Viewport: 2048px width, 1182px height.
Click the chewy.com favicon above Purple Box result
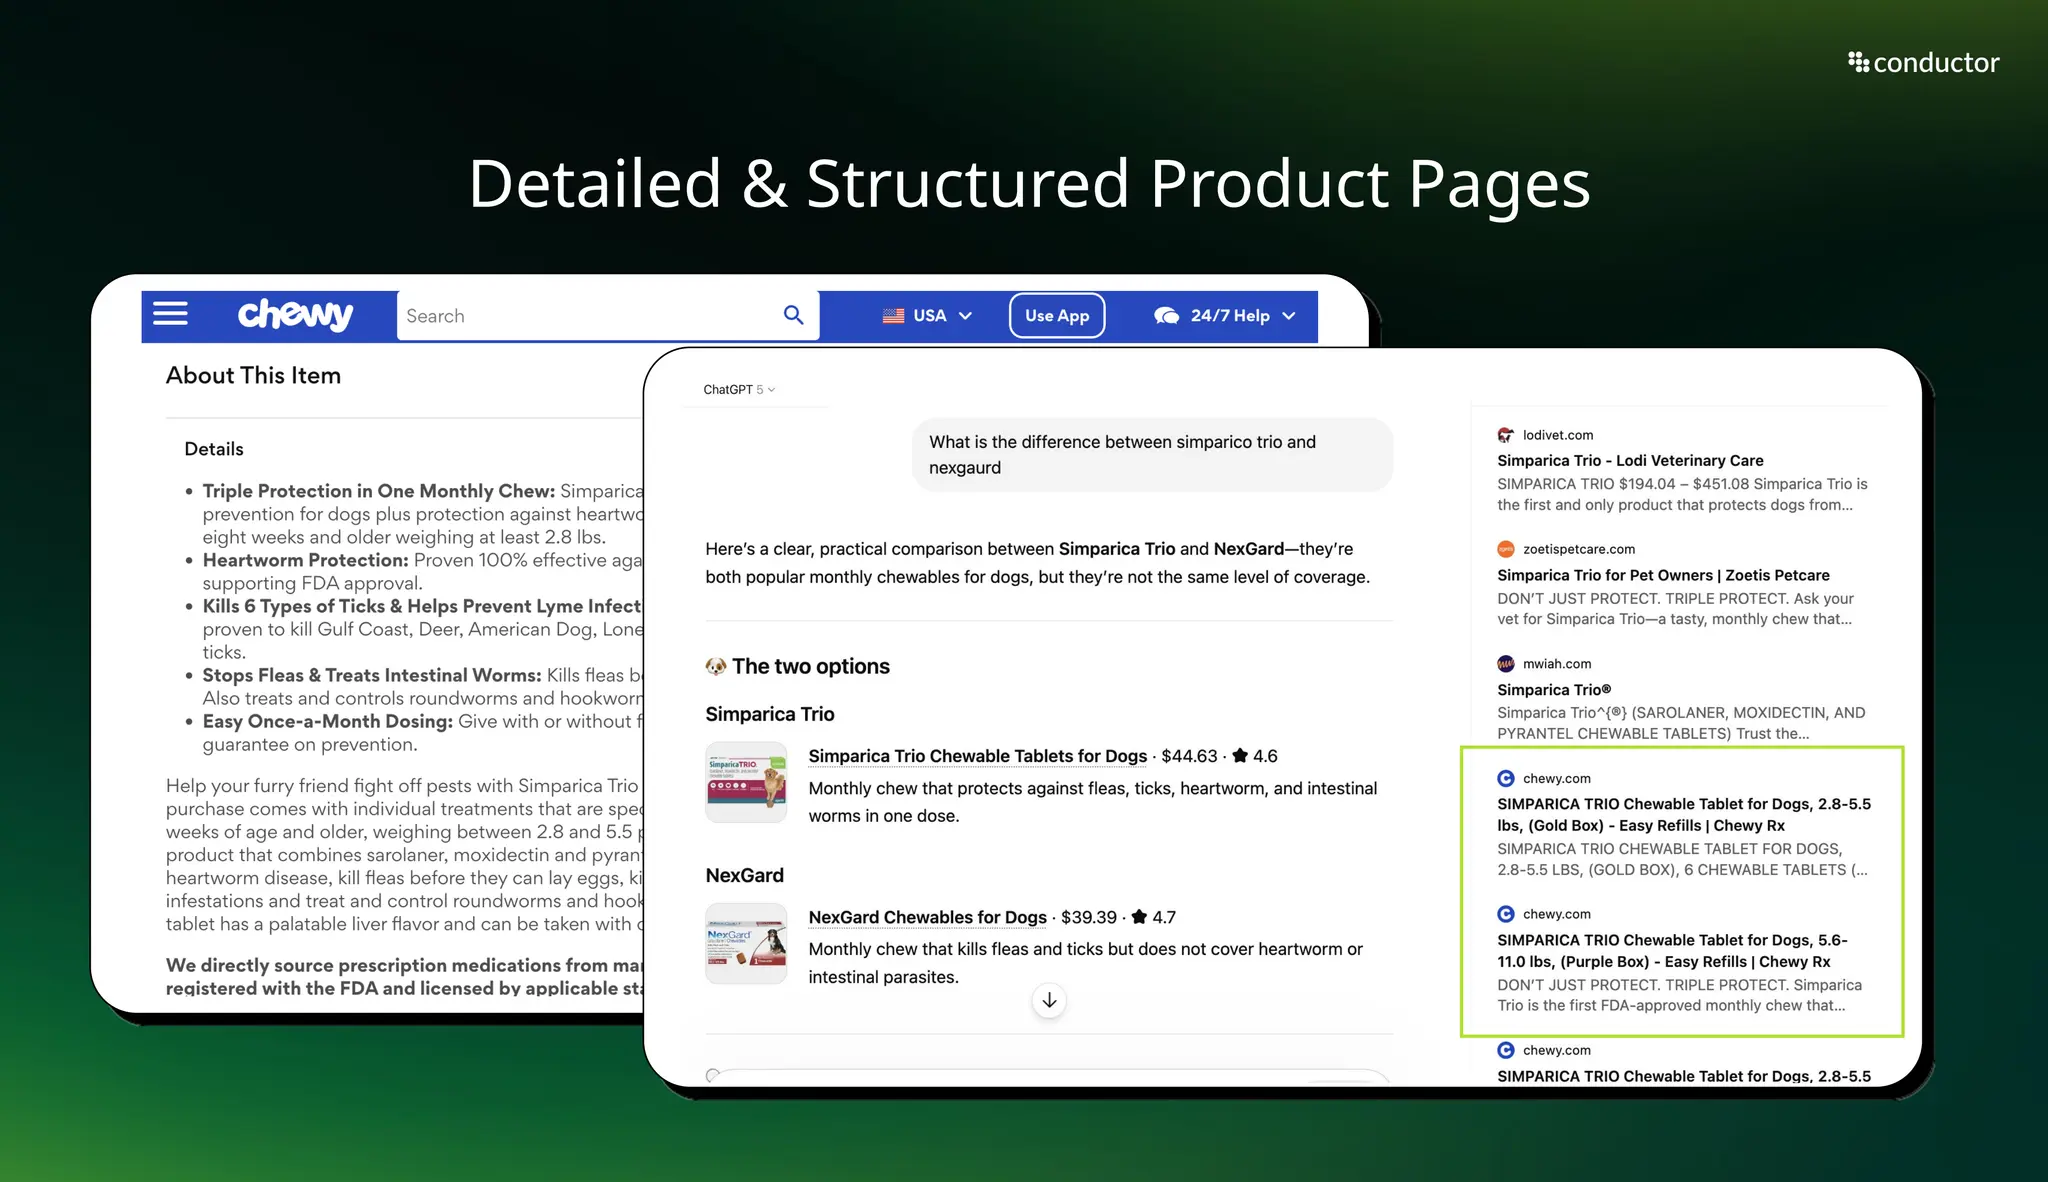tap(1505, 914)
